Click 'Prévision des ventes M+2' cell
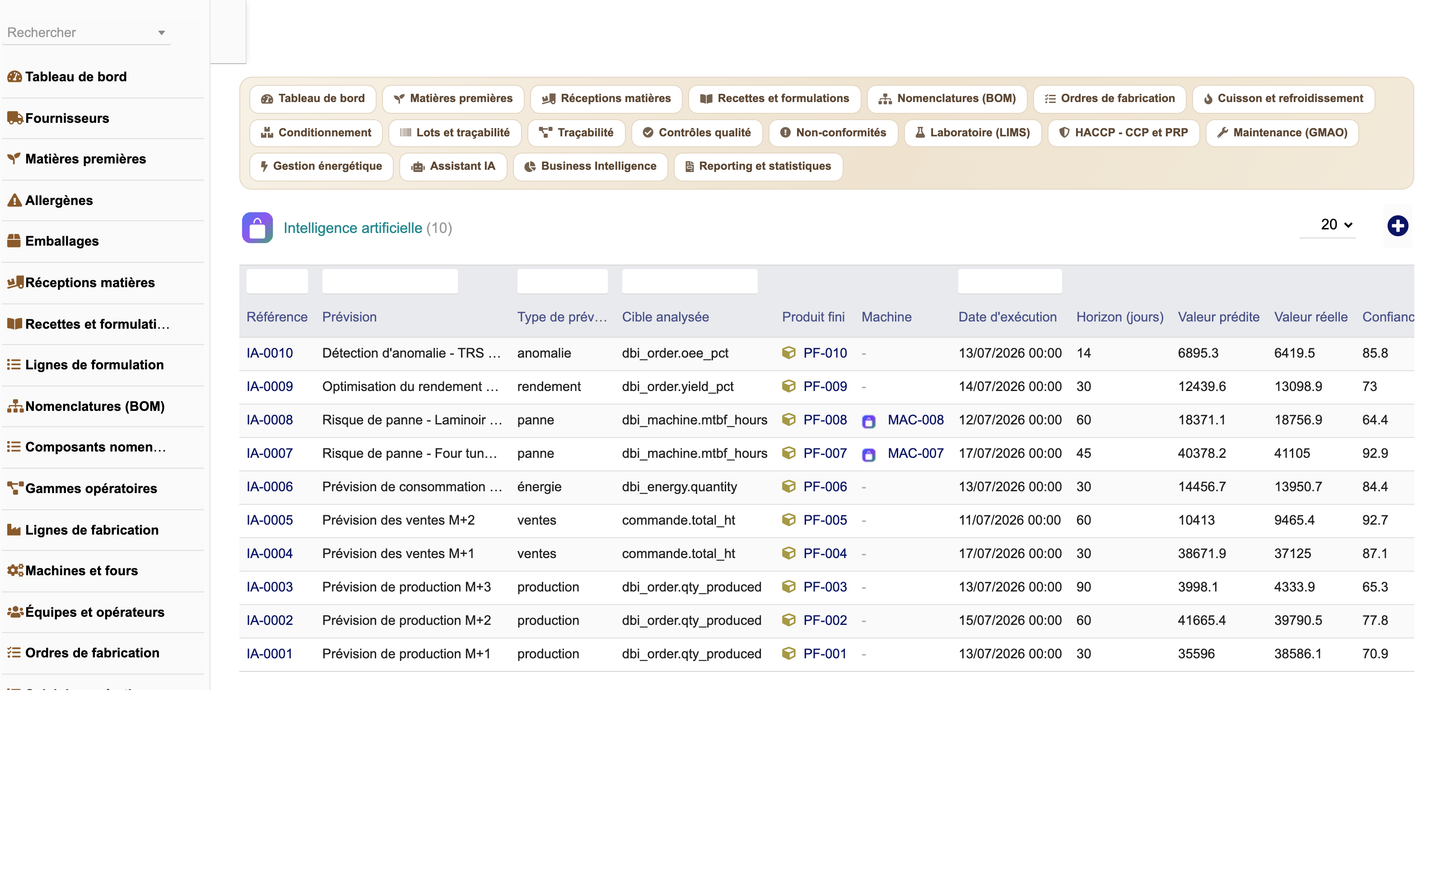1445x894 pixels. point(399,520)
